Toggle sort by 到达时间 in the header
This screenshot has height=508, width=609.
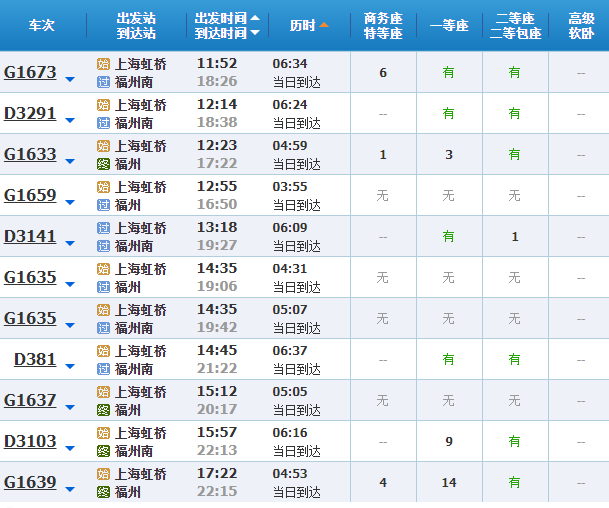pos(255,33)
